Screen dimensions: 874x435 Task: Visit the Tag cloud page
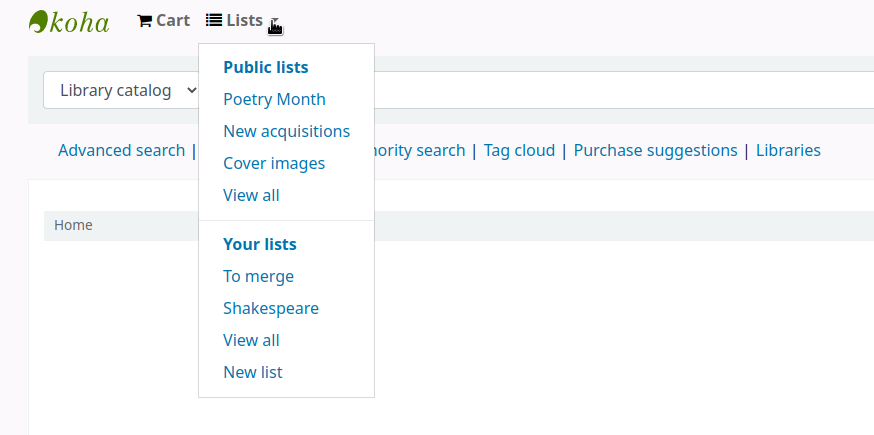519,151
